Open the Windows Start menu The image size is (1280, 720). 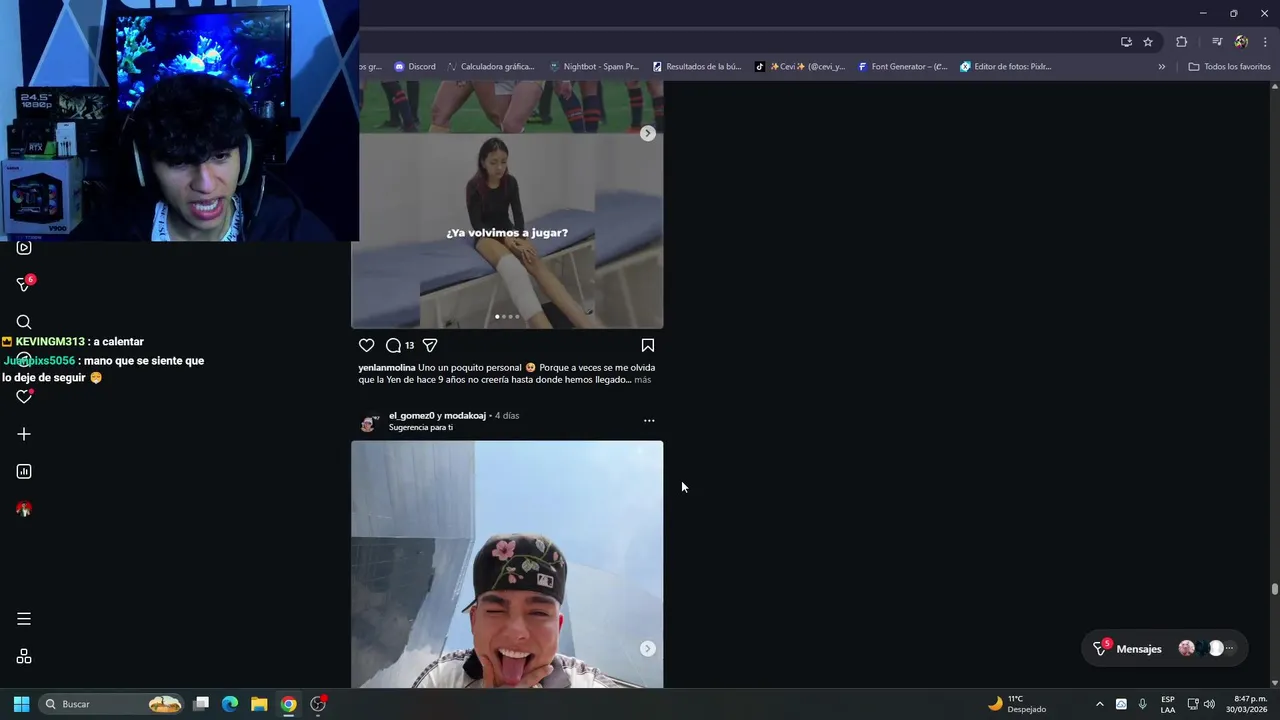click(21, 704)
